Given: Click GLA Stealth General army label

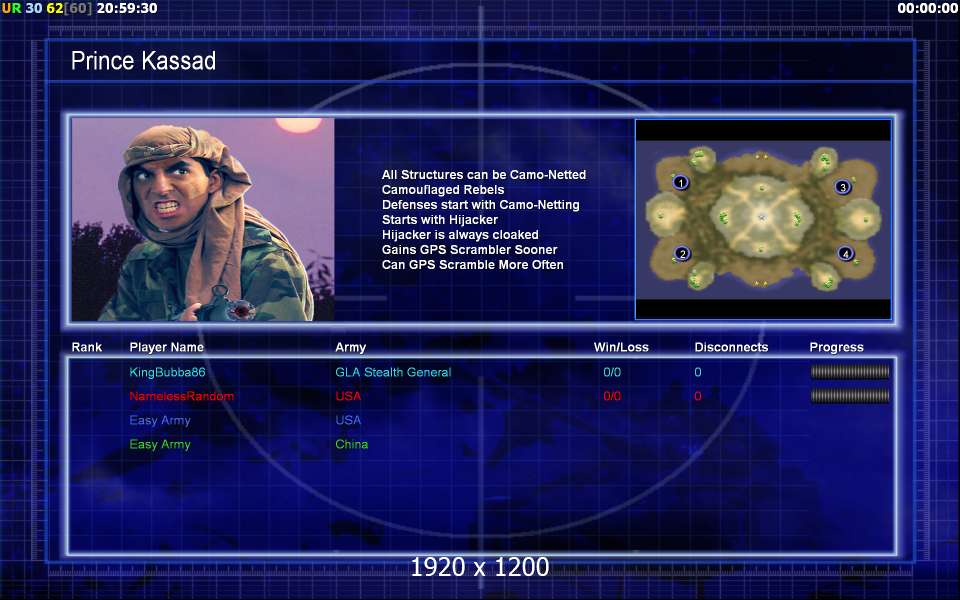Looking at the screenshot, I should click(x=393, y=372).
